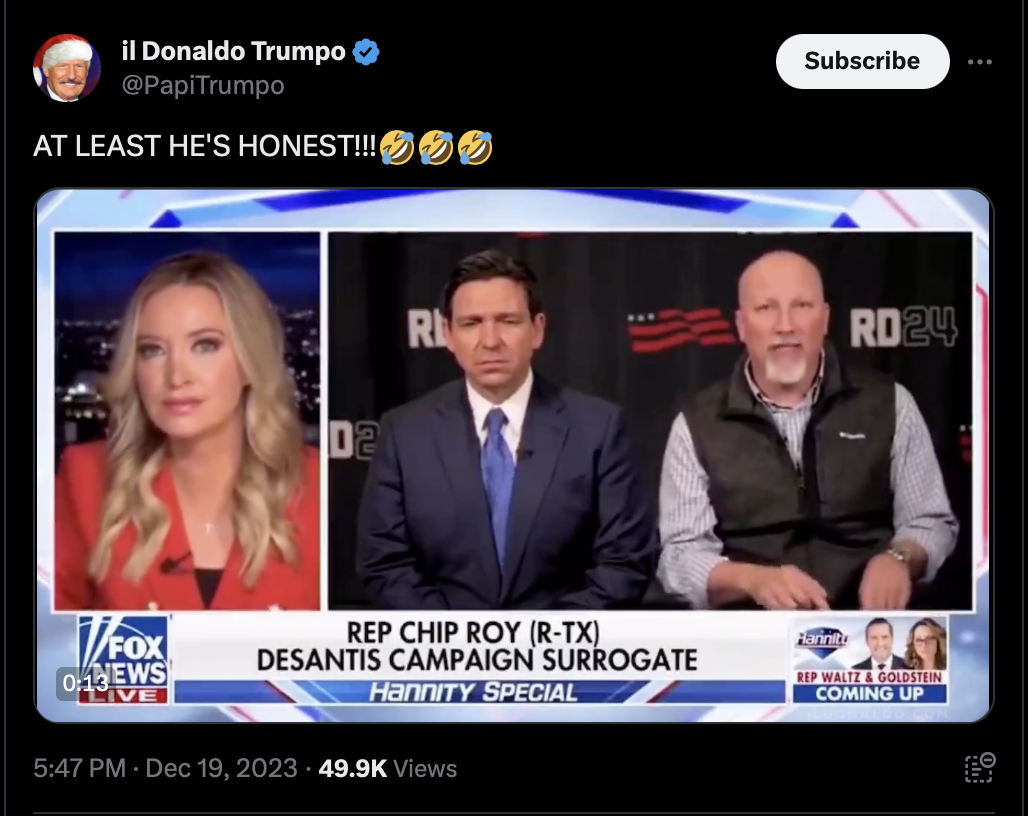Viewport: 1028px width, 816px height.
Task: Click the blue verified checkmark badge
Action: pyautogui.click(x=366, y=52)
